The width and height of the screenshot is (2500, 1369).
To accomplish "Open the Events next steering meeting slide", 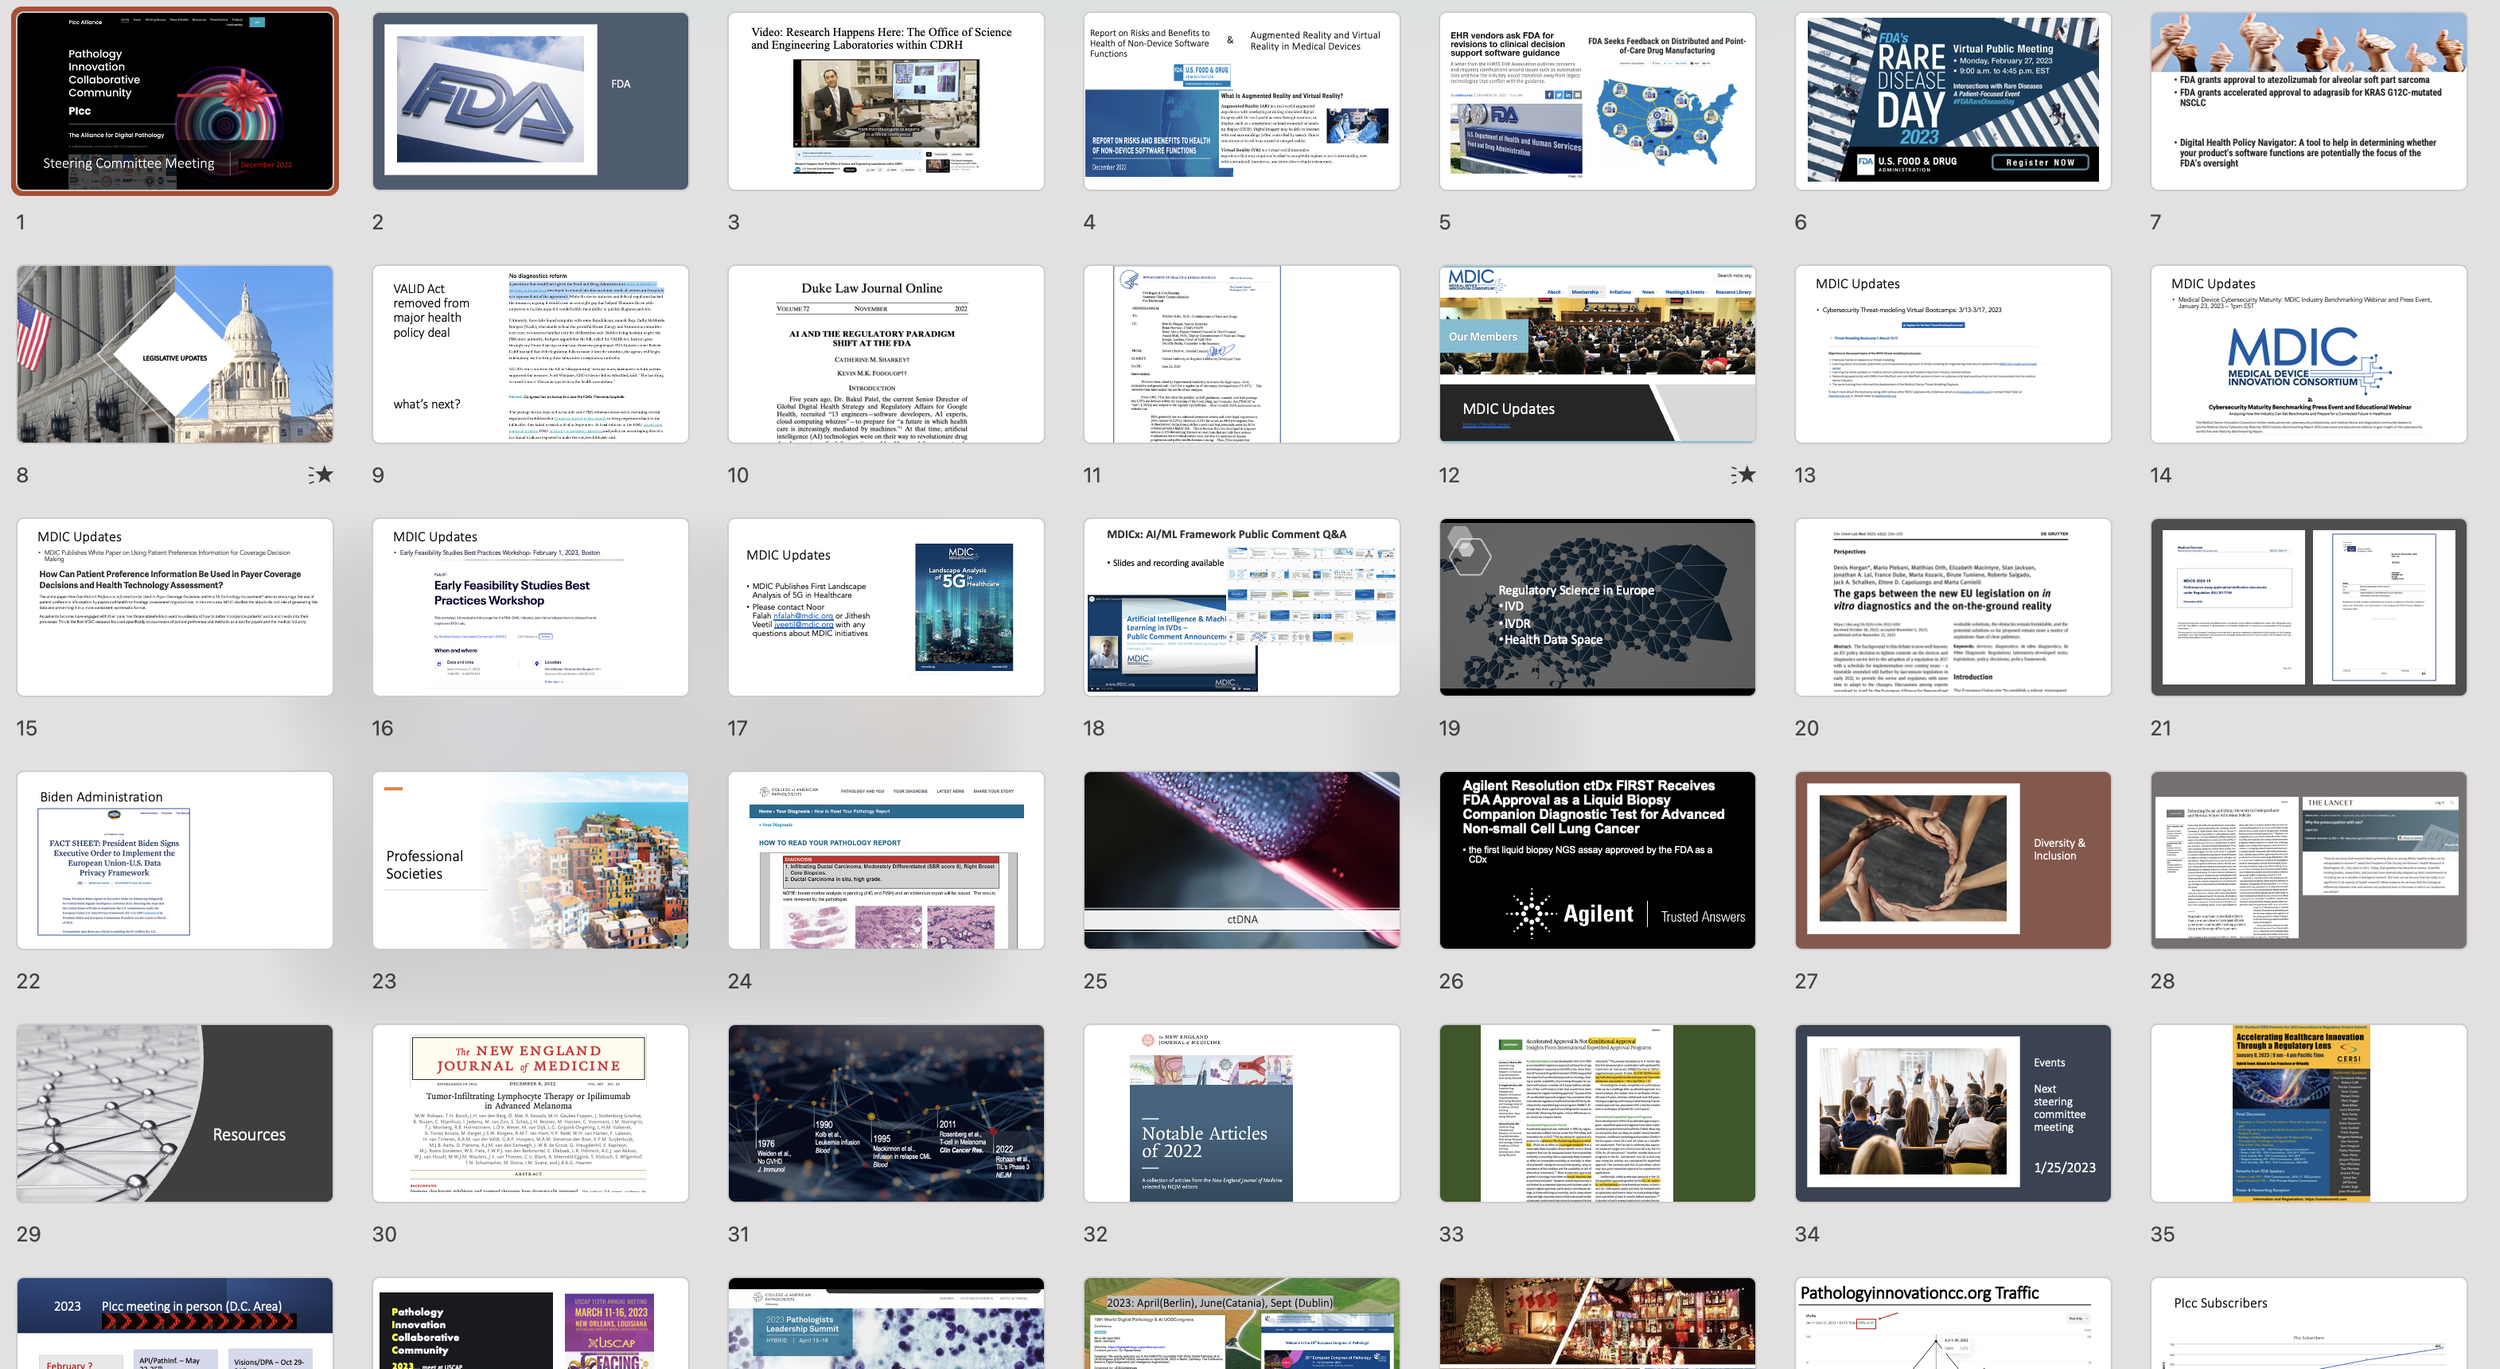I will point(1952,1113).
